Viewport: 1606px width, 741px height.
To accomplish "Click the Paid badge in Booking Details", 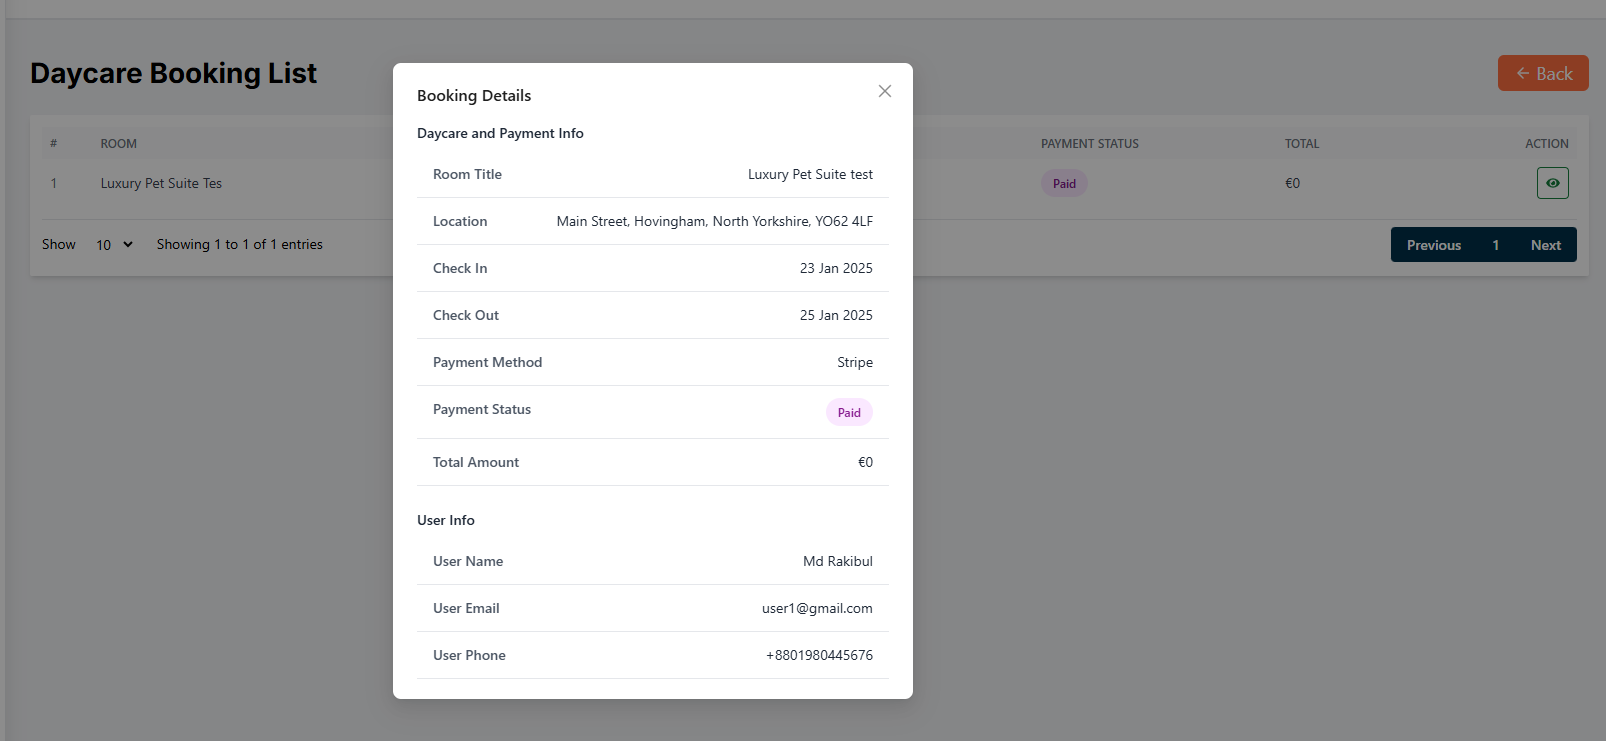I will pyautogui.click(x=849, y=413).
